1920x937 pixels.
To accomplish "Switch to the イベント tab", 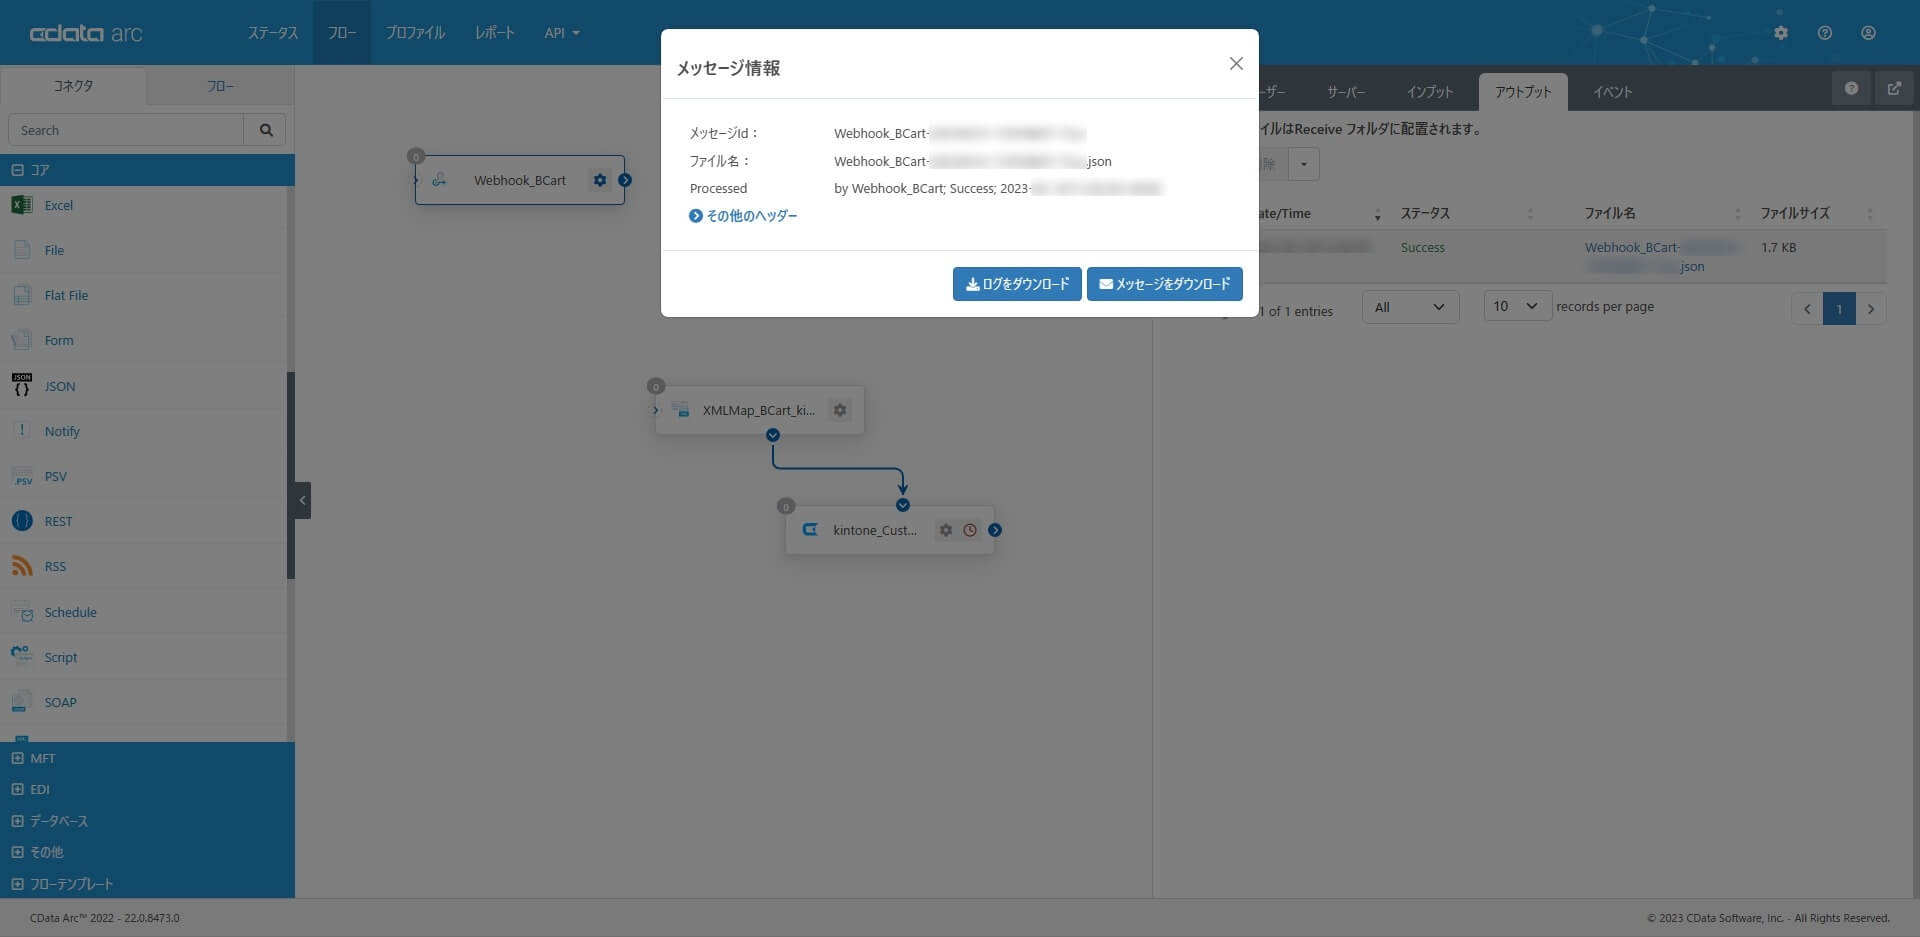I will coord(1612,92).
